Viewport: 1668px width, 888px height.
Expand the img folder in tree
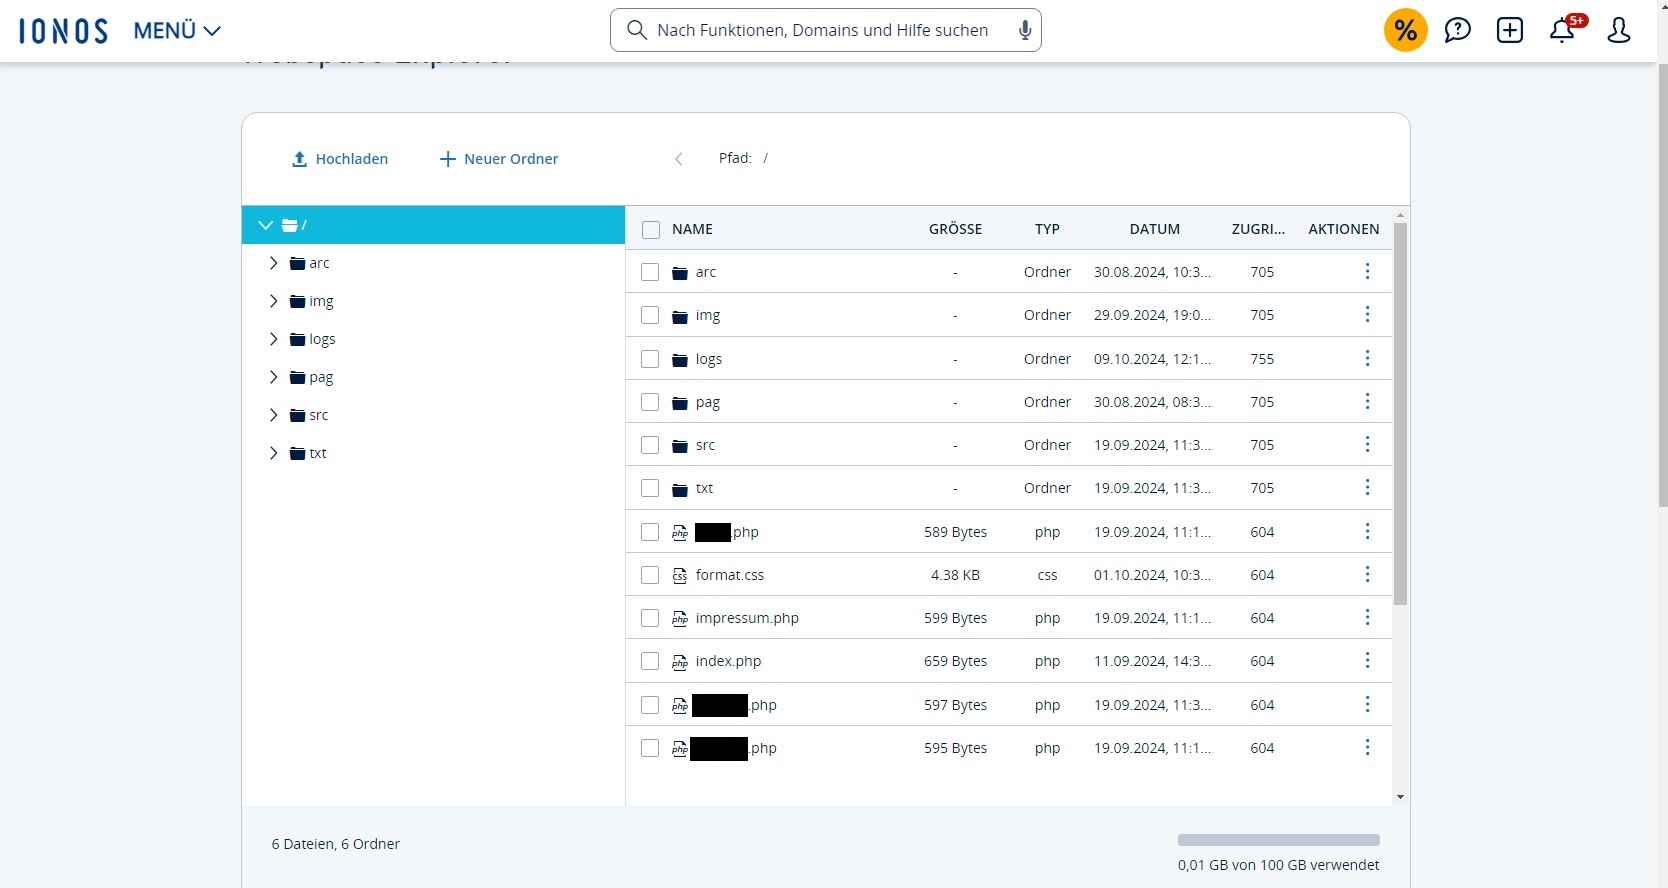[x=273, y=301]
